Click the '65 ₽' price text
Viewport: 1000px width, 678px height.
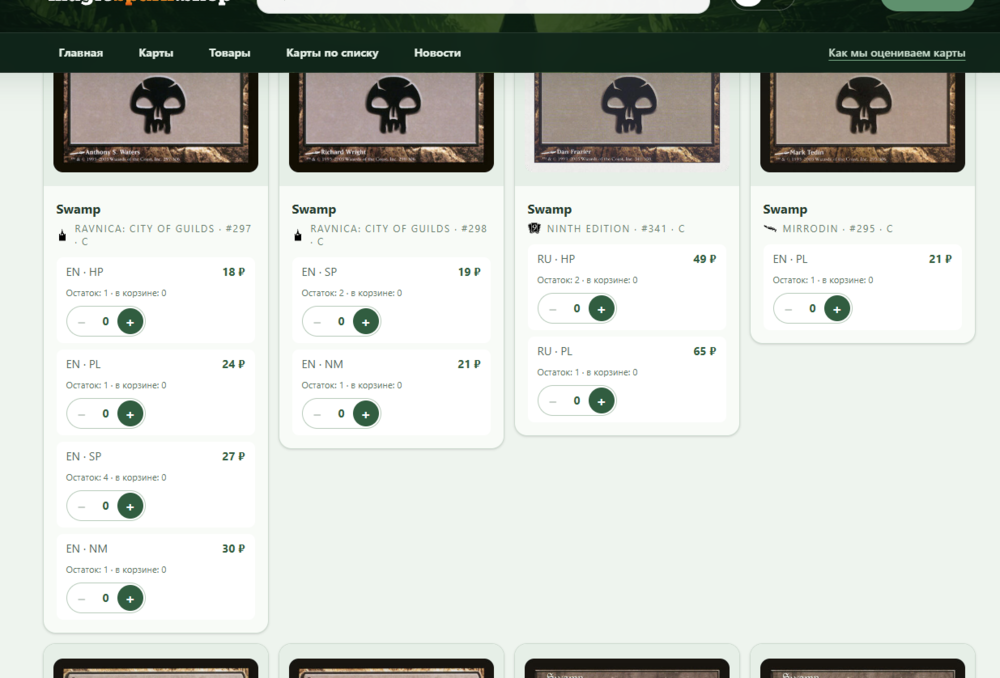705,351
